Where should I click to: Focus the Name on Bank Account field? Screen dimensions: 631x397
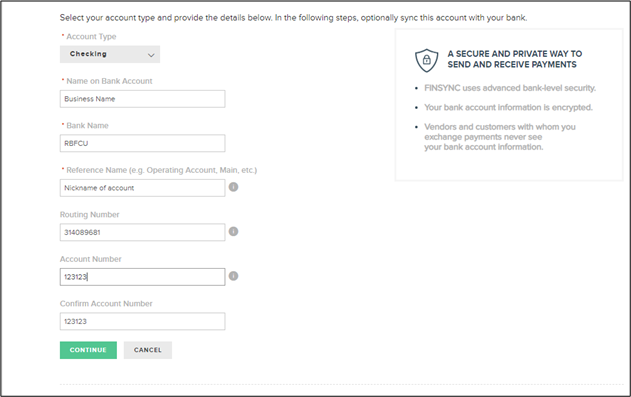pyautogui.click(x=142, y=99)
